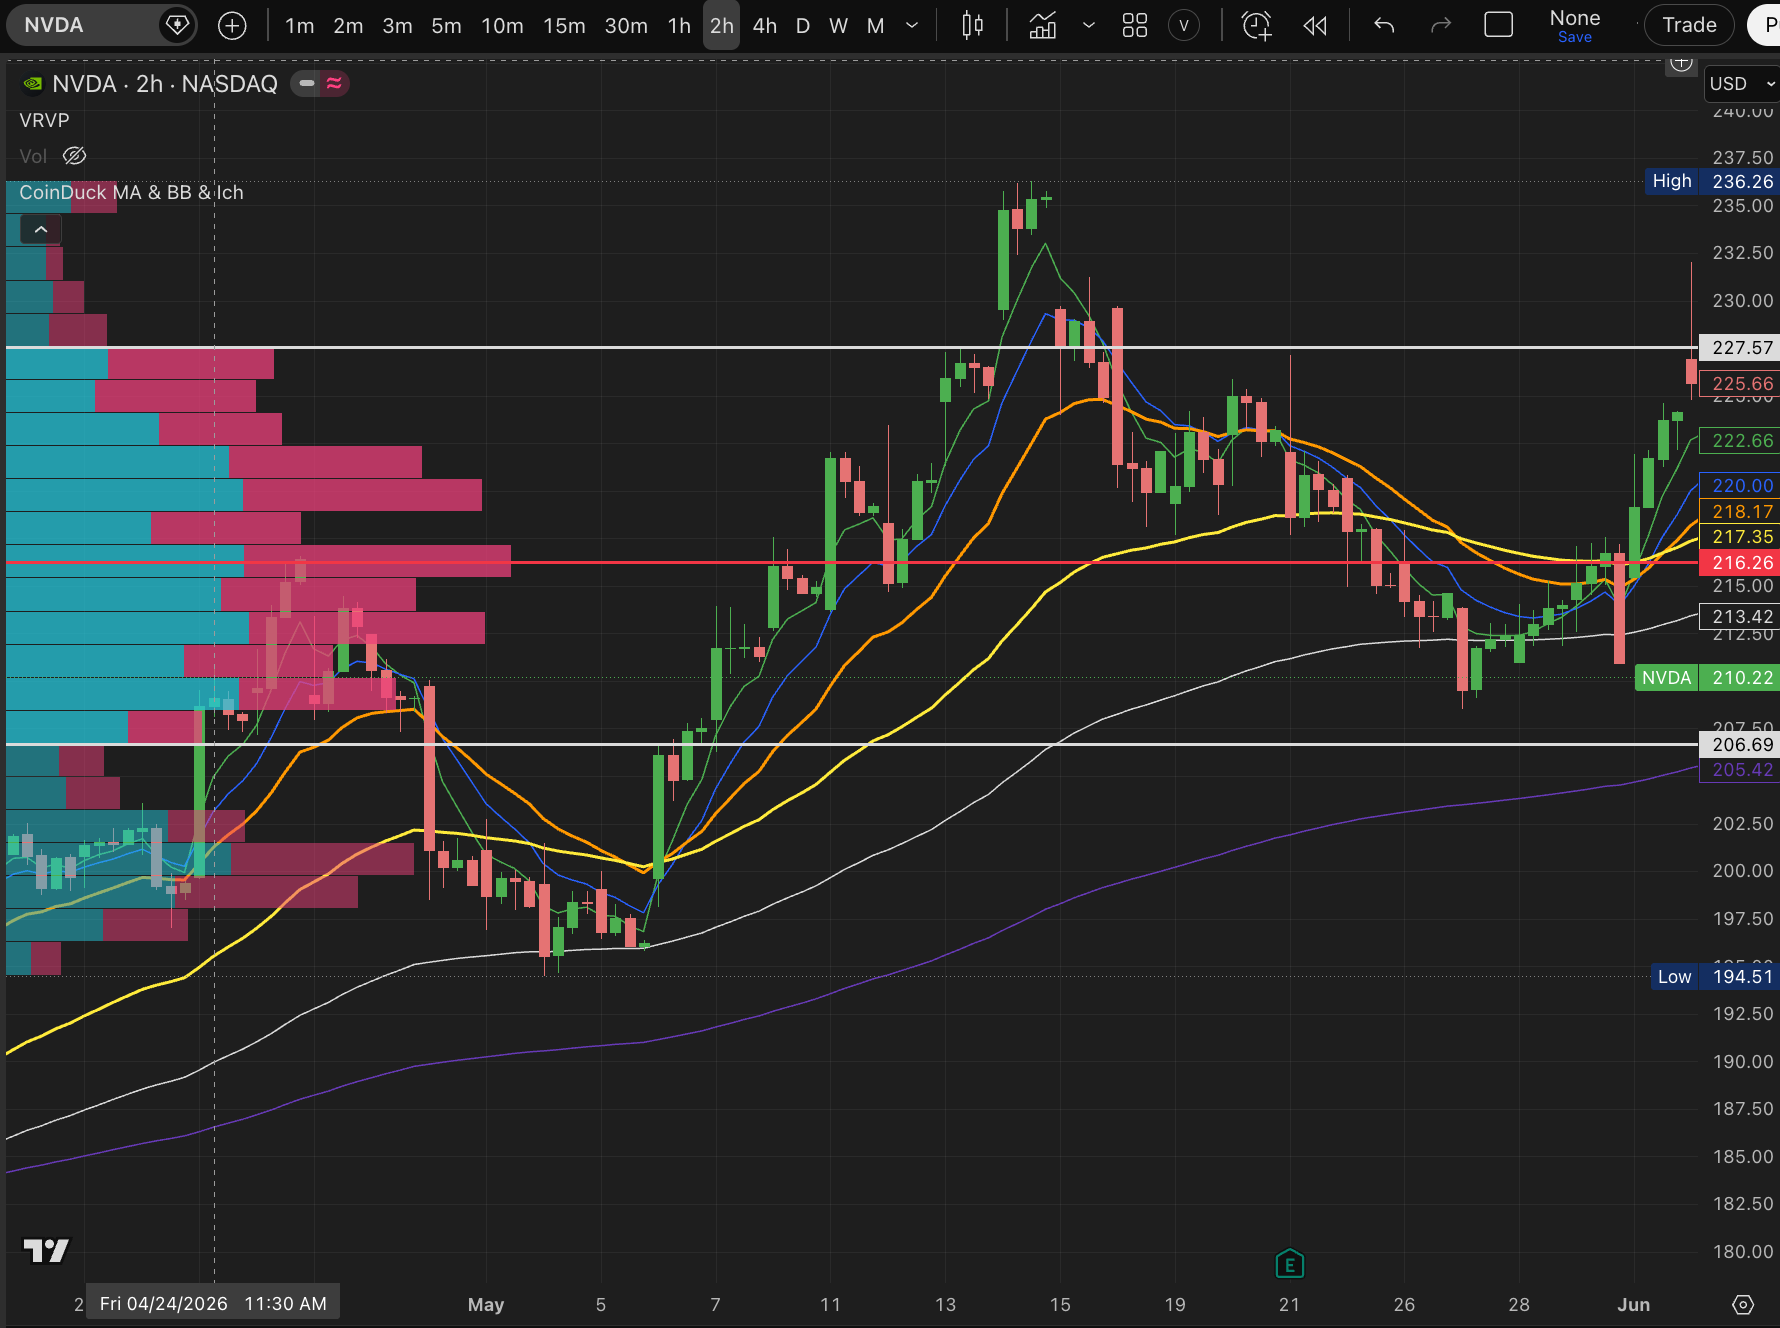Image resolution: width=1780 pixels, height=1328 pixels.
Task: Open the None Save layout menu
Action: (x=1574, y=26)
